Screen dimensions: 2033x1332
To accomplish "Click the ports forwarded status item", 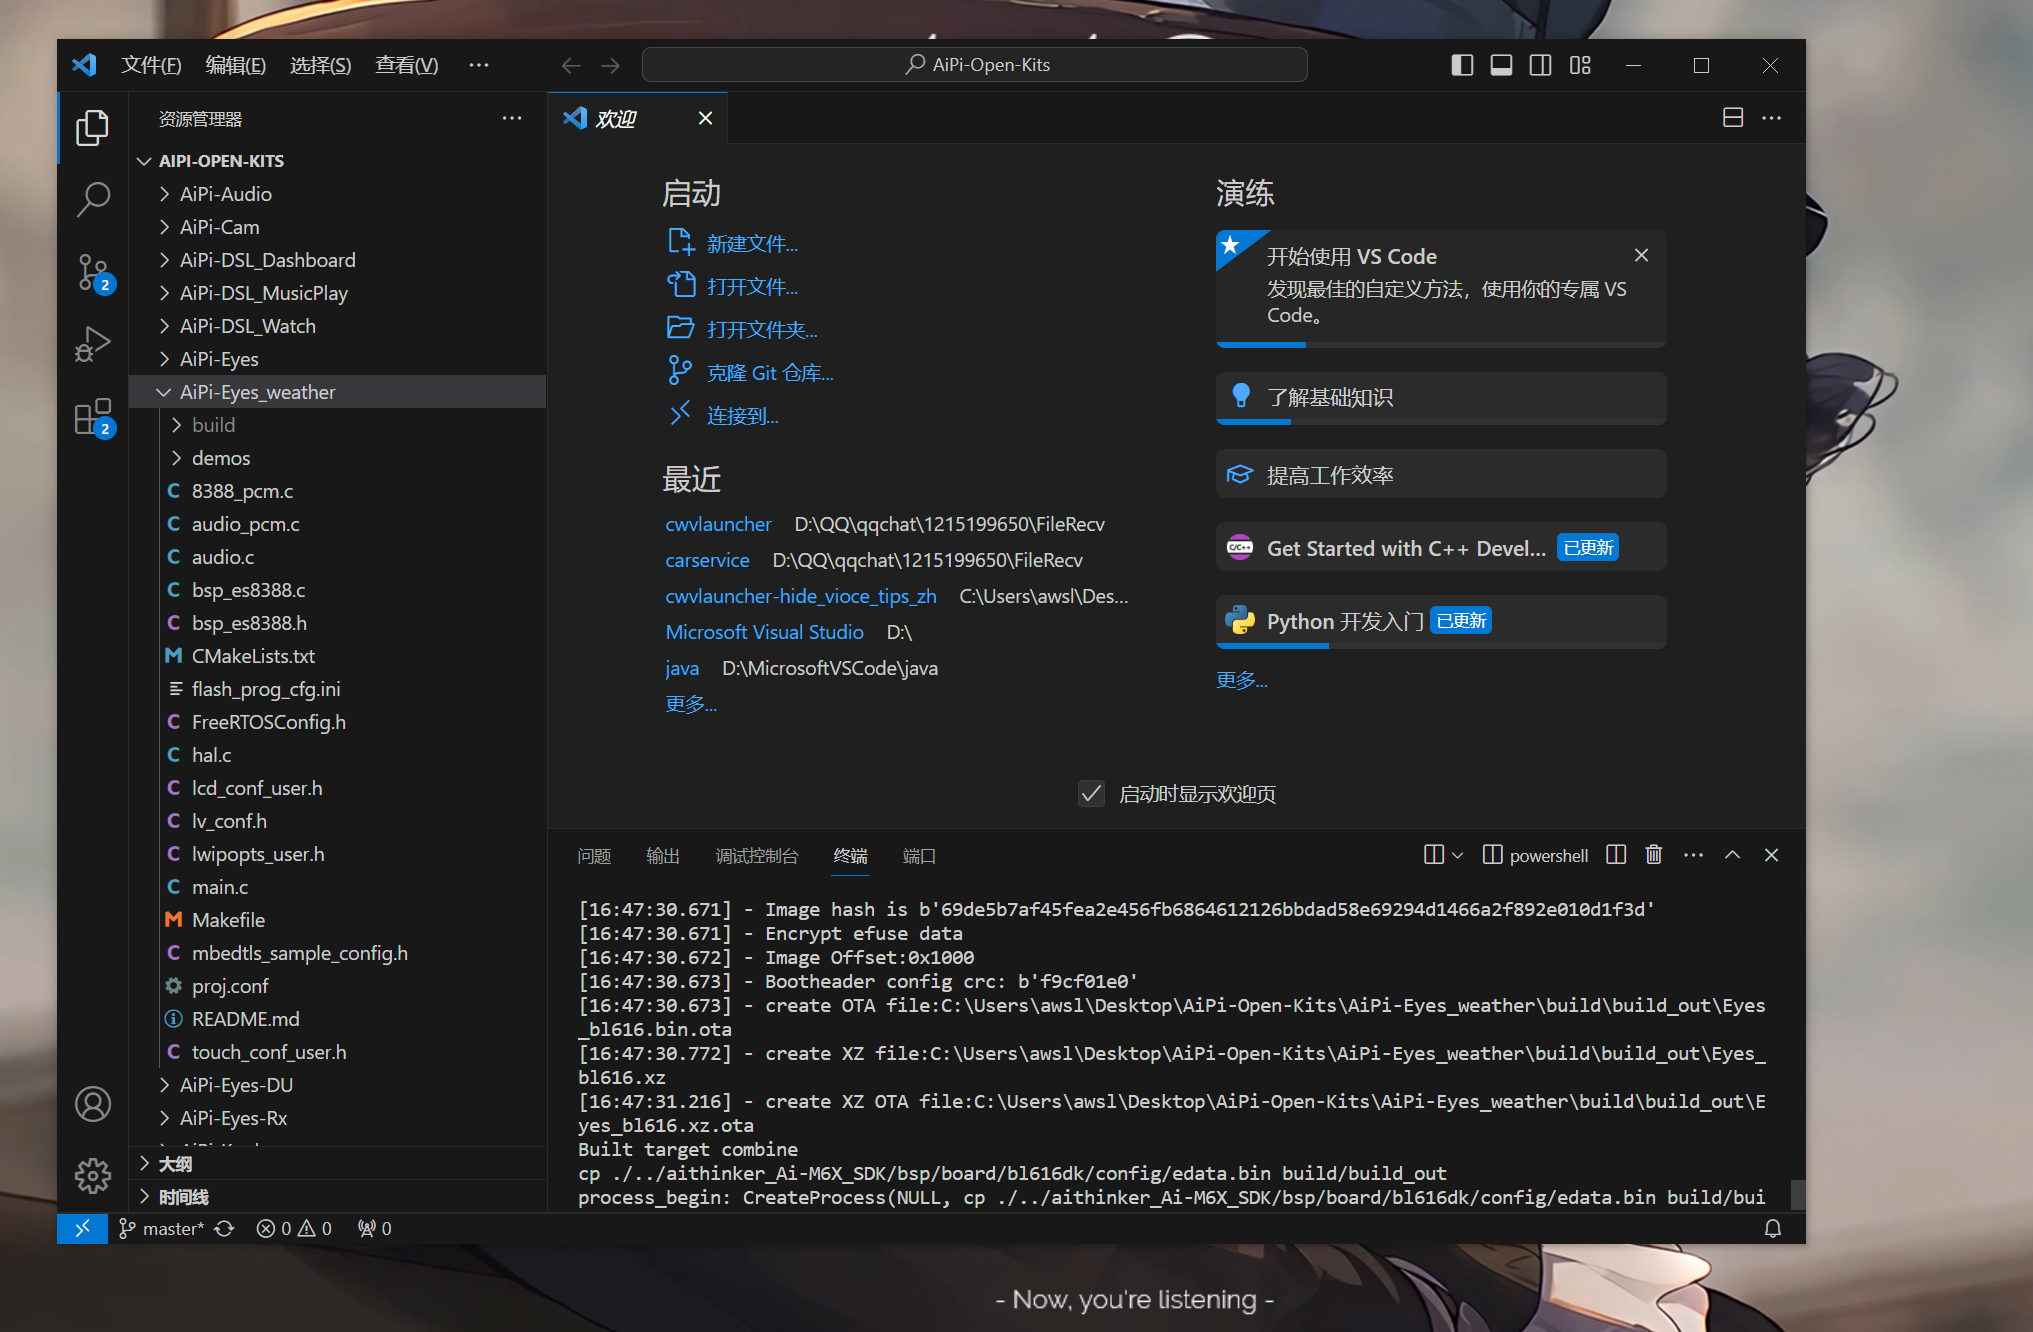I will tap(375, 1229).
